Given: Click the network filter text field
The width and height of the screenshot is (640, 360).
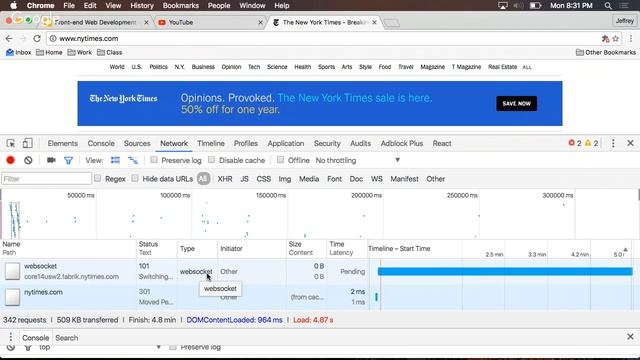Looking at the screenshot, I should pos(46,179).
